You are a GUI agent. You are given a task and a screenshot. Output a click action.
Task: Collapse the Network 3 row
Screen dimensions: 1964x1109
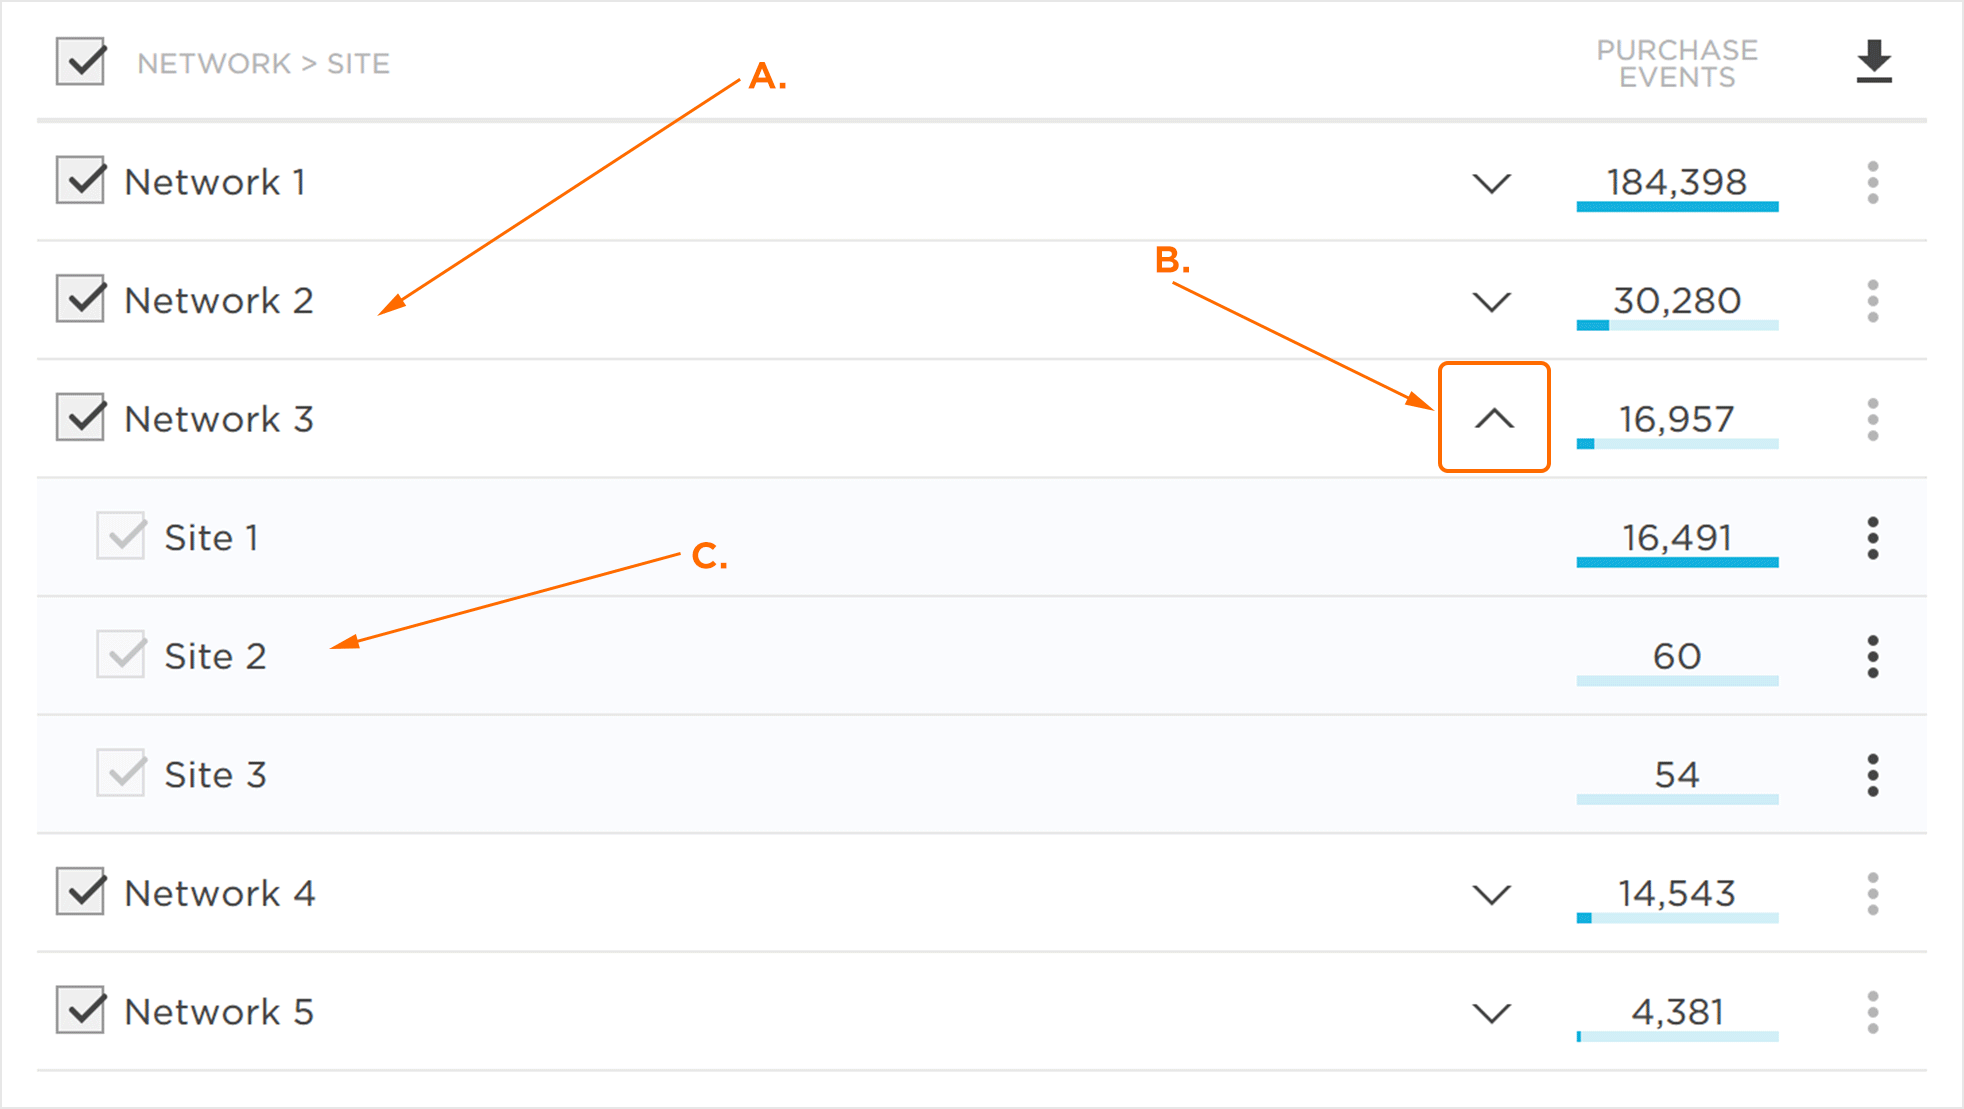1494,418
